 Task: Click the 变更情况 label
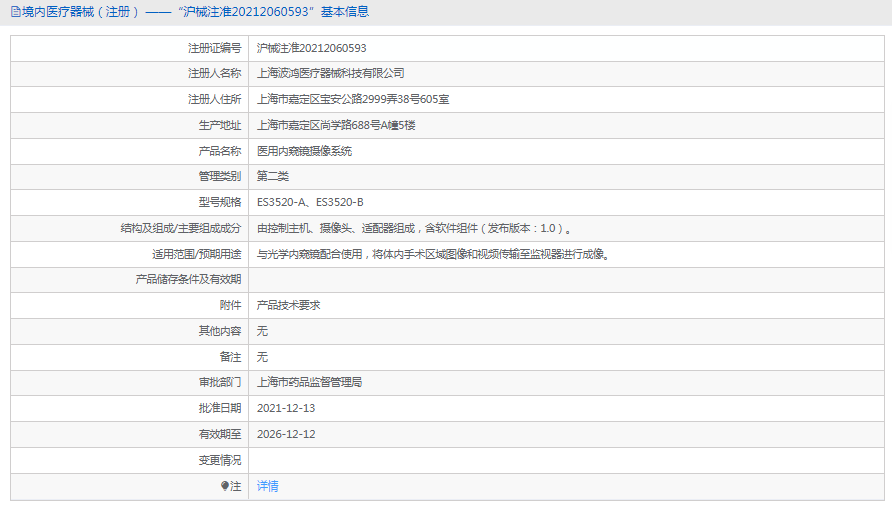tap(220, 460)
